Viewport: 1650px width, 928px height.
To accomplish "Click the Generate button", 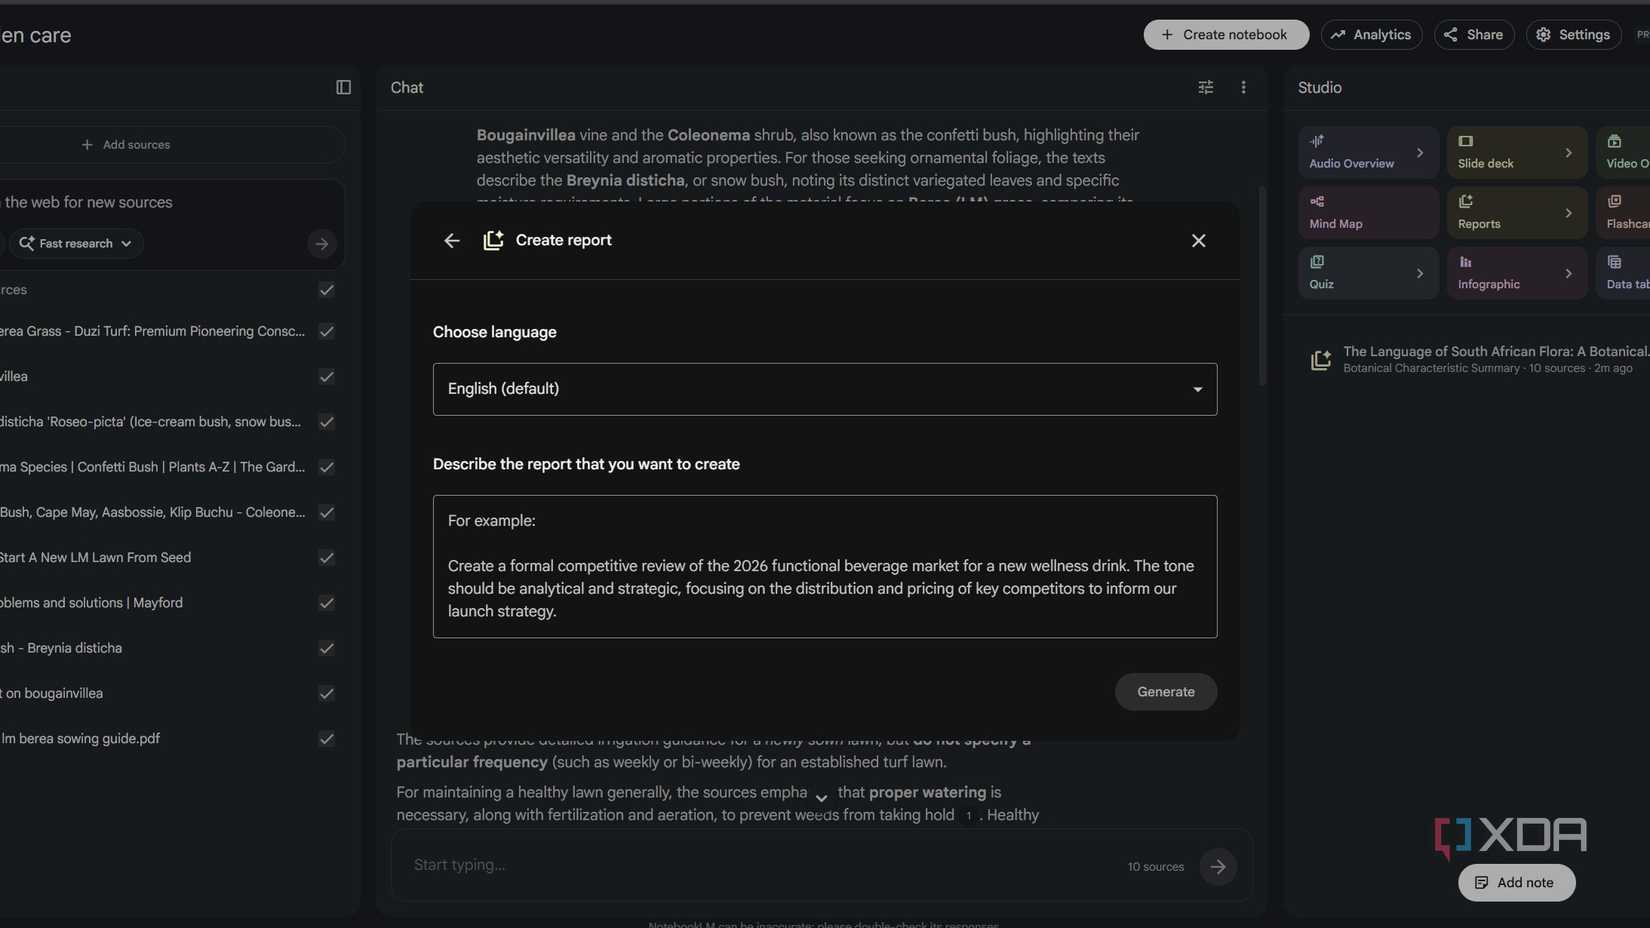I will pyautogui.click(x=1165, y=692).
